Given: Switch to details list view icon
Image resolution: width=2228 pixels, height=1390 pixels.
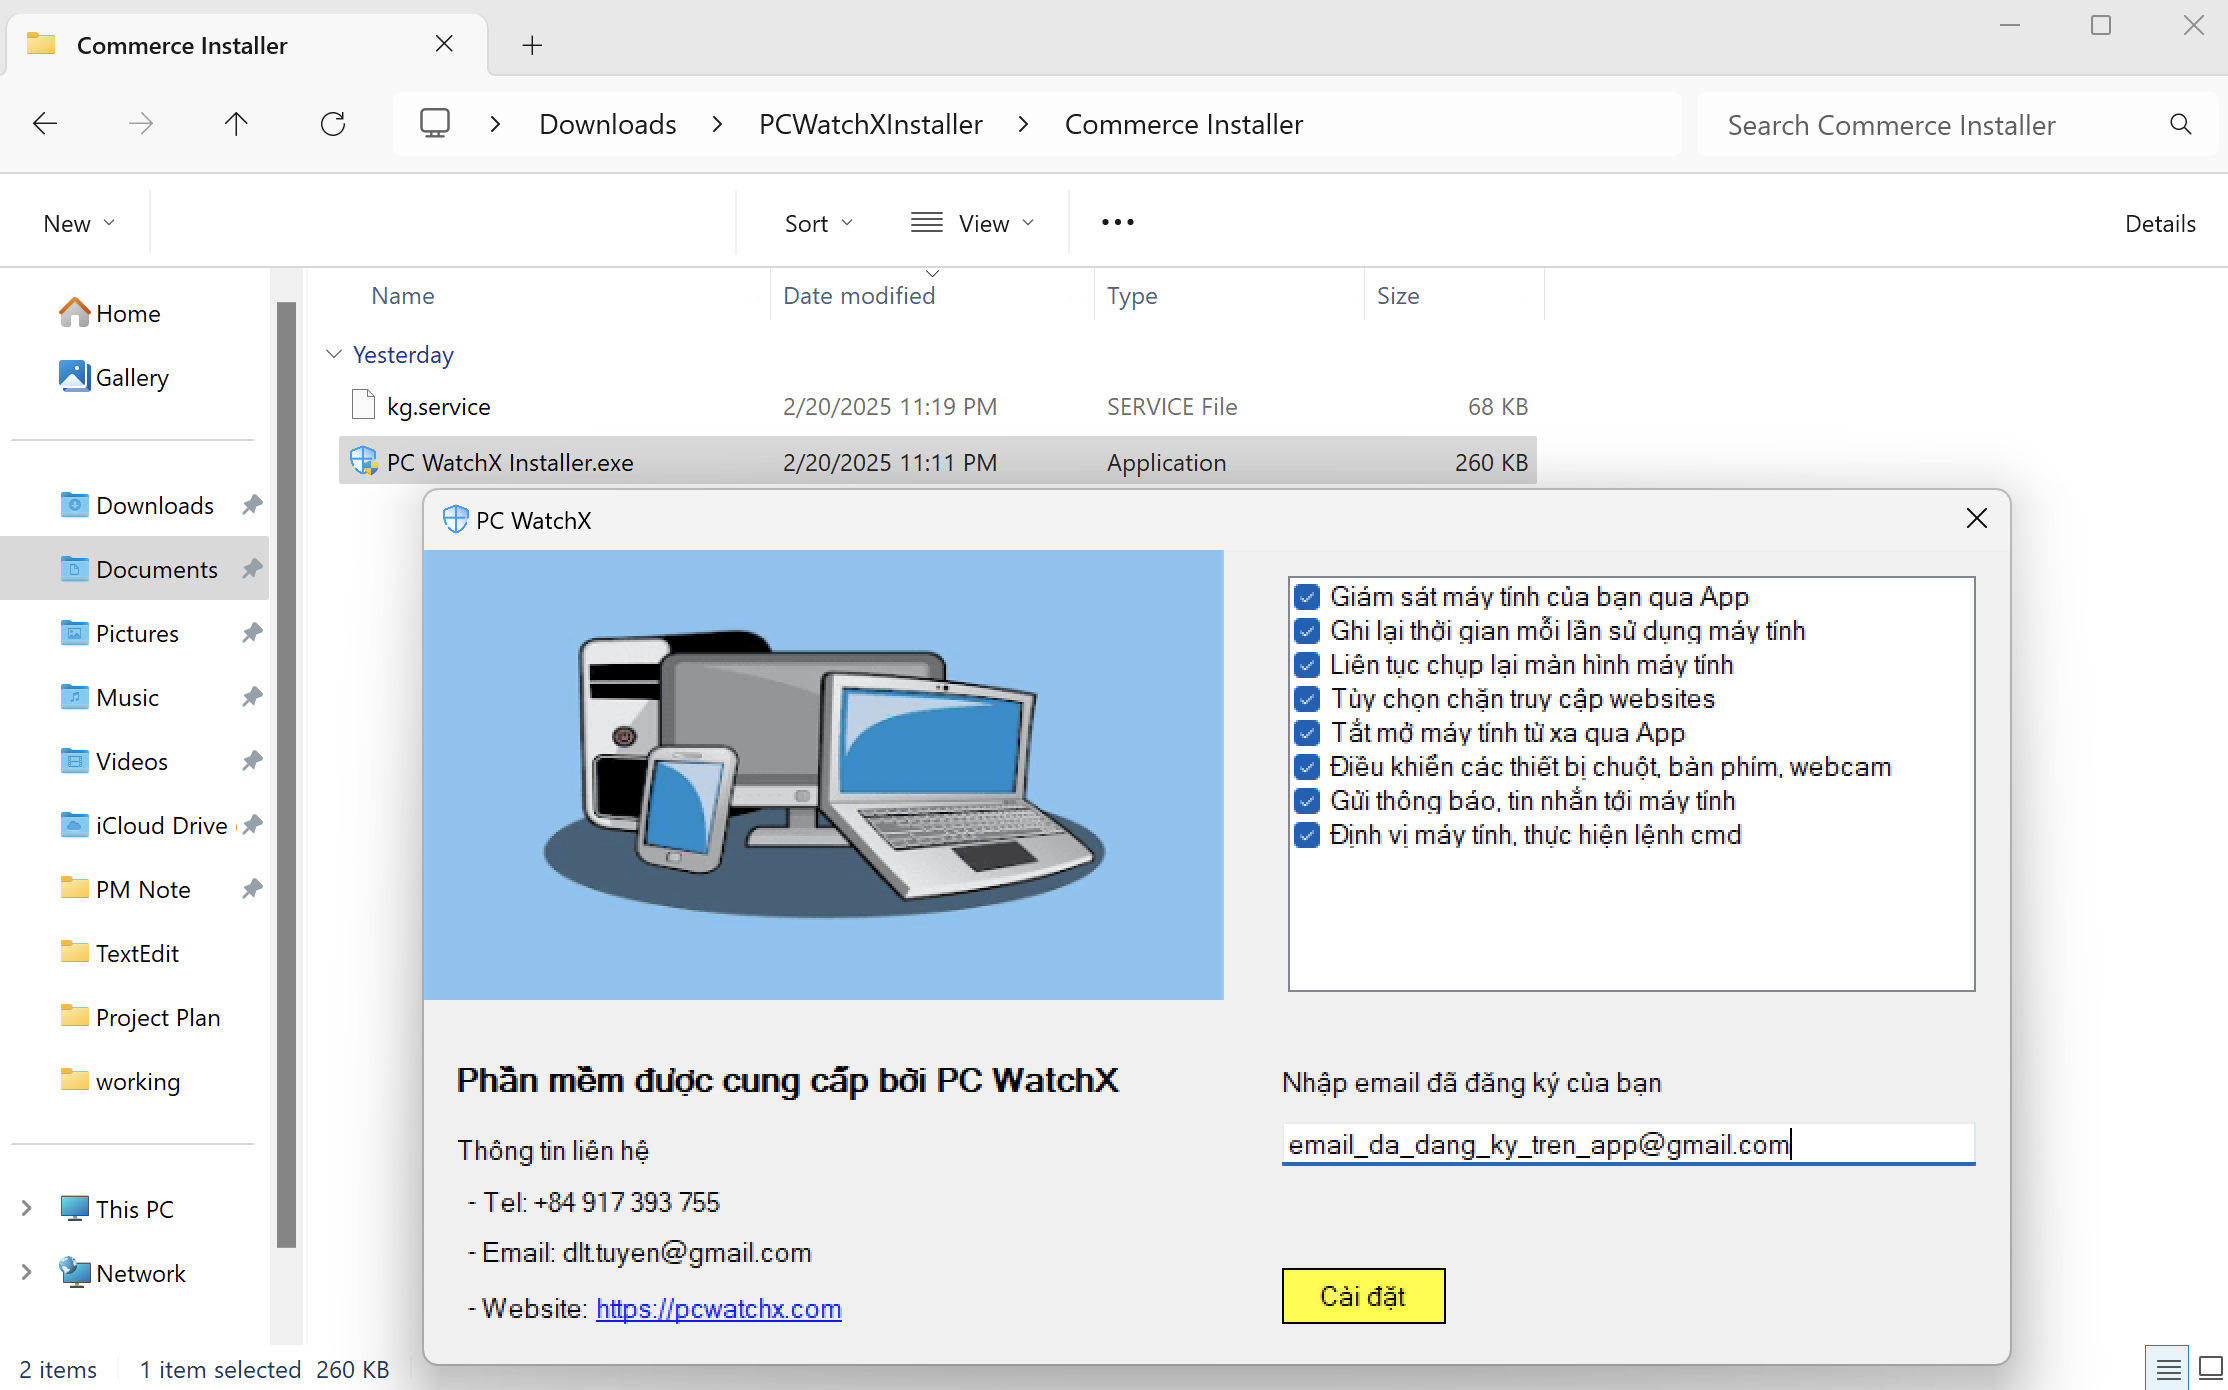Looking at the screenshot, I should [2168, 1368].
